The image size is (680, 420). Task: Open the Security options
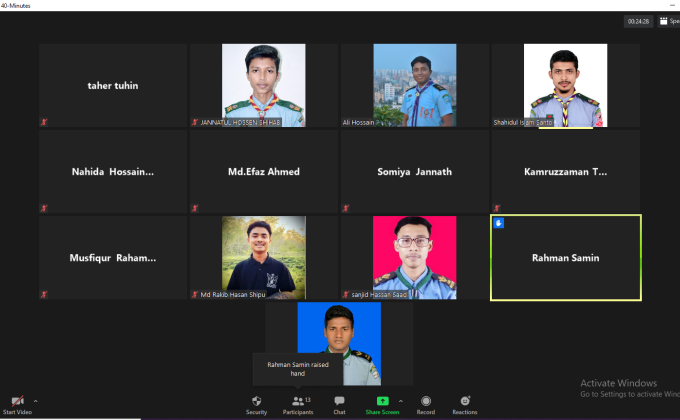(256, 403)
